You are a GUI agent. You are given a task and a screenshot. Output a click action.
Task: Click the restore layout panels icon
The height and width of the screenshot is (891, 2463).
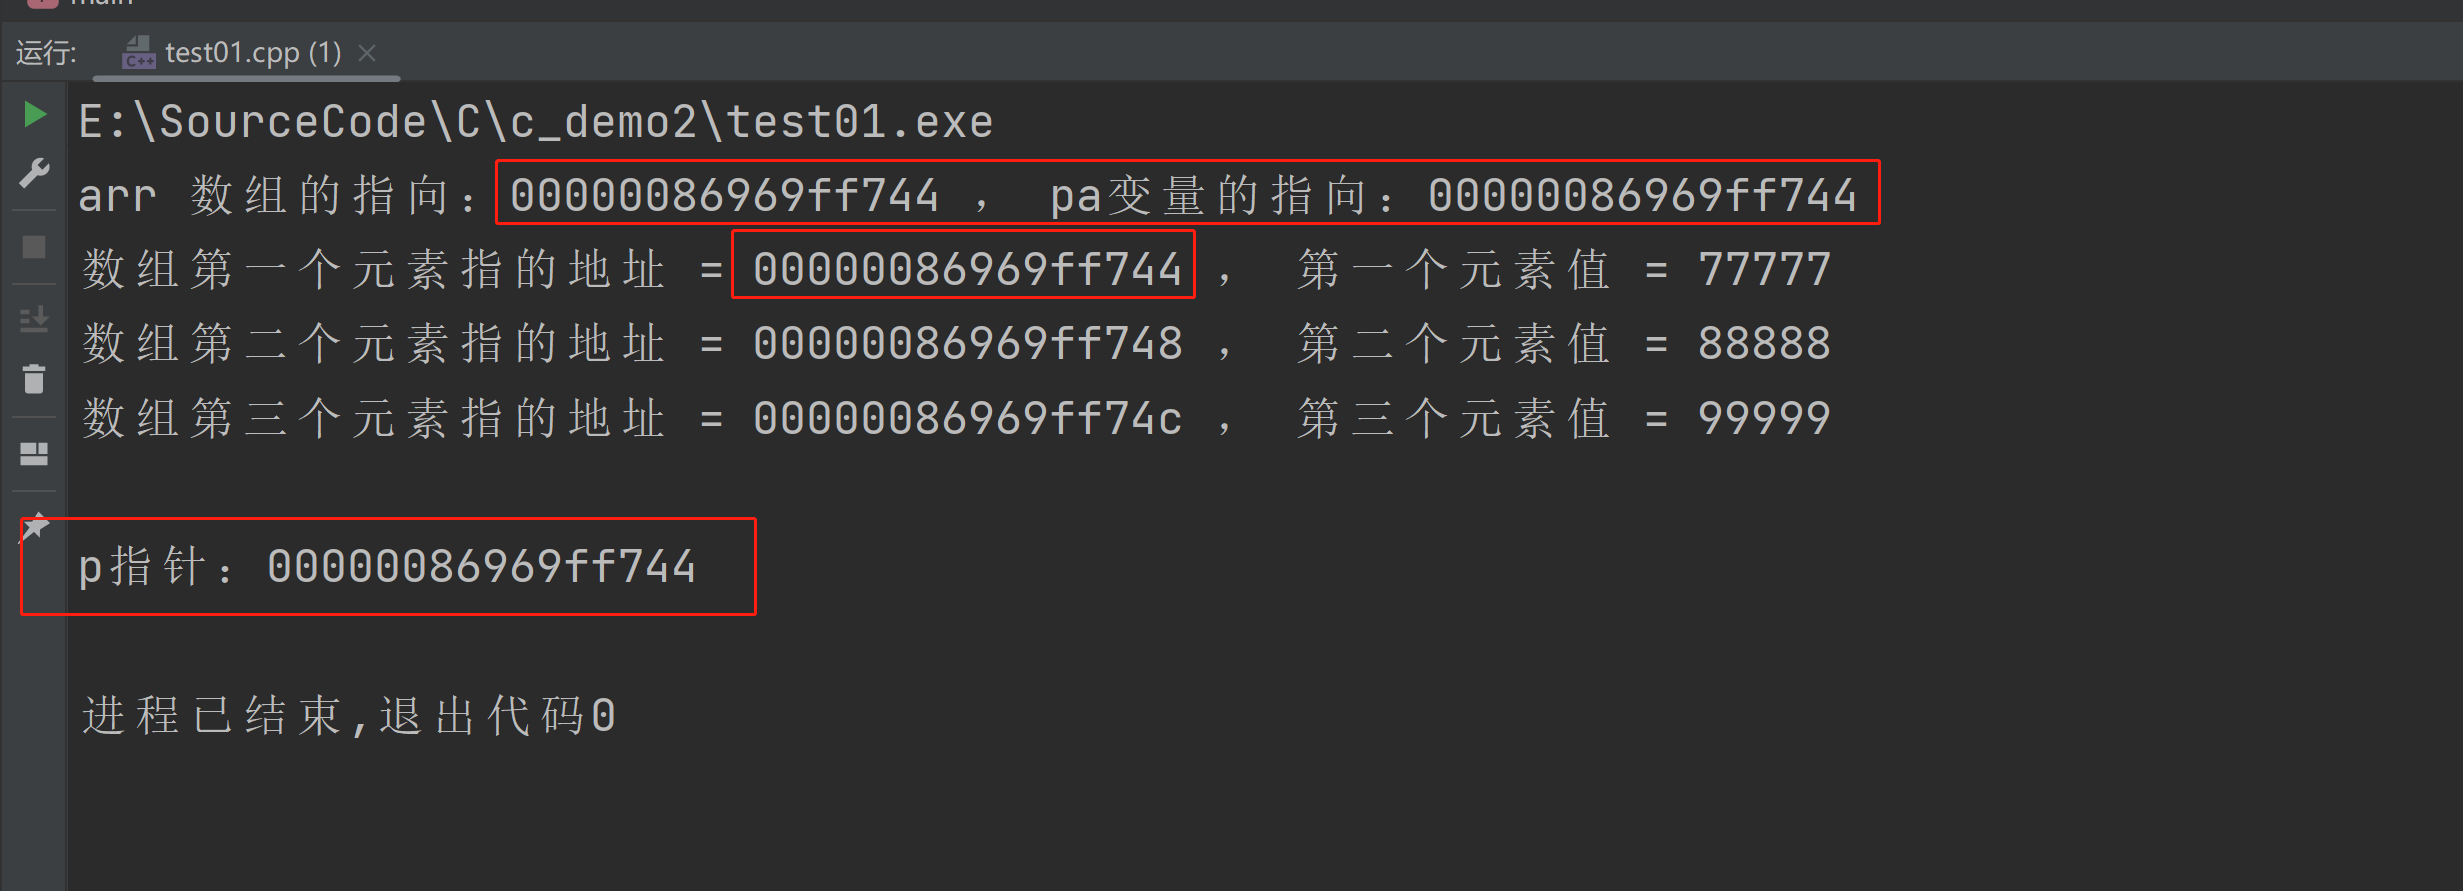(34, 454)
